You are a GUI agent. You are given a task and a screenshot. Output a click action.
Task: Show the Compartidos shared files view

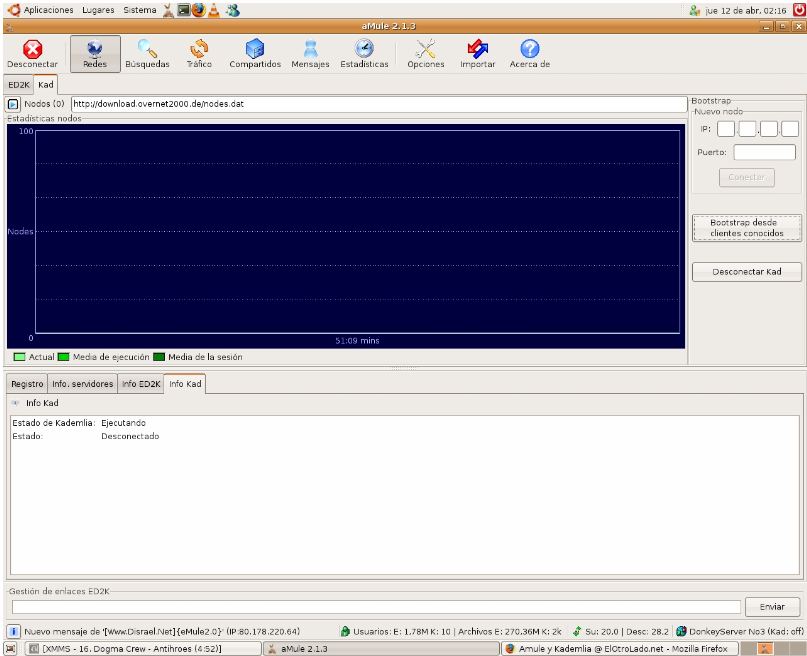coord(254,54)
